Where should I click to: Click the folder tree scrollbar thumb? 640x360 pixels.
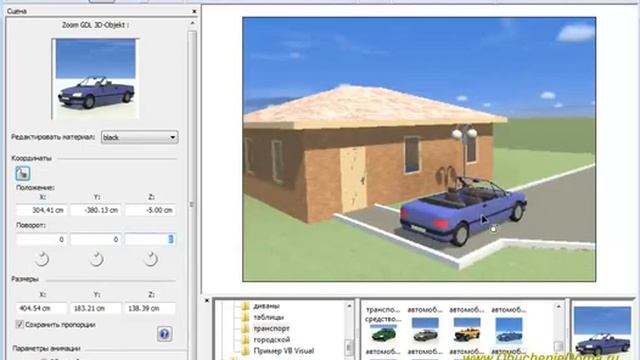pyautogui.click(x=349, y=347)
